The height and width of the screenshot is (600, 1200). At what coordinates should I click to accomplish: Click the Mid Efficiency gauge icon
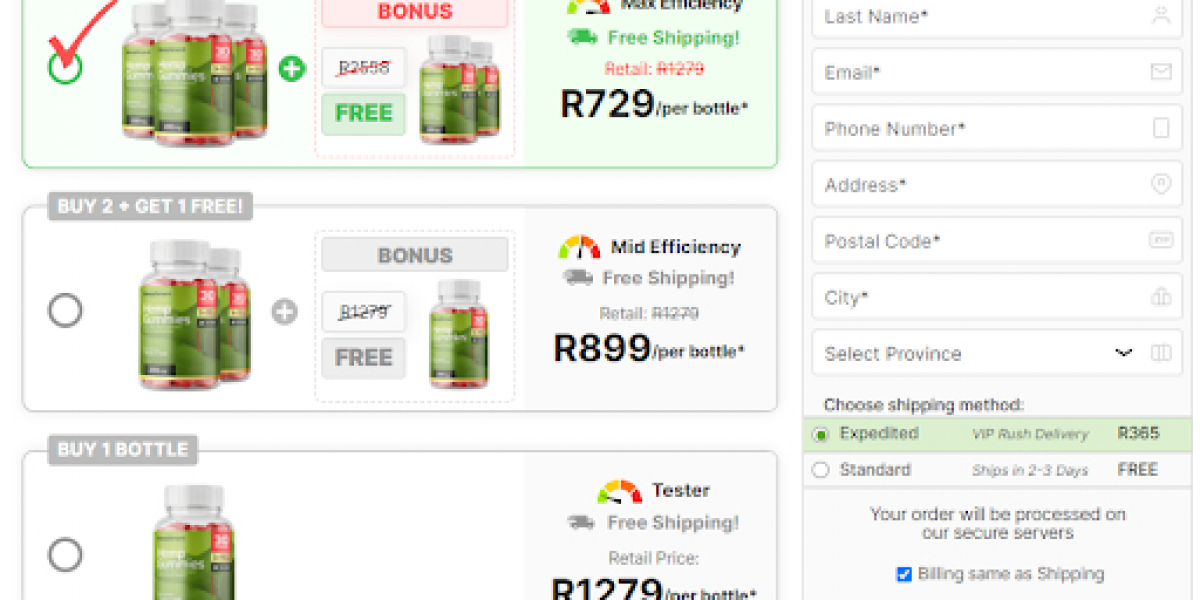579,247
